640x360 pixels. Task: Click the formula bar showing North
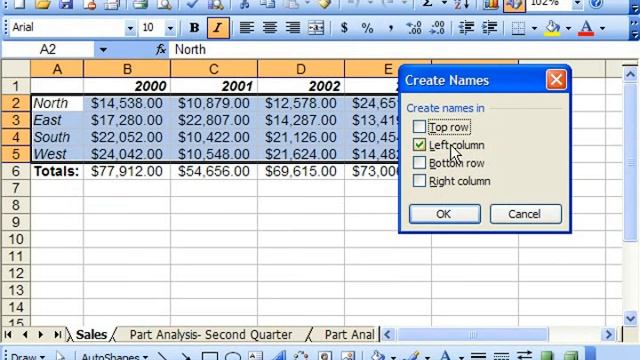tap(404, 50)
